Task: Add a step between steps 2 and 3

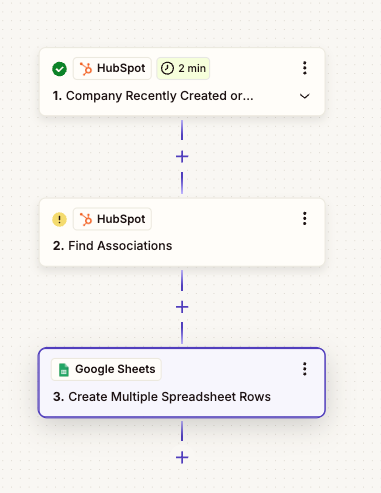Action: click(x=182, y=307)
